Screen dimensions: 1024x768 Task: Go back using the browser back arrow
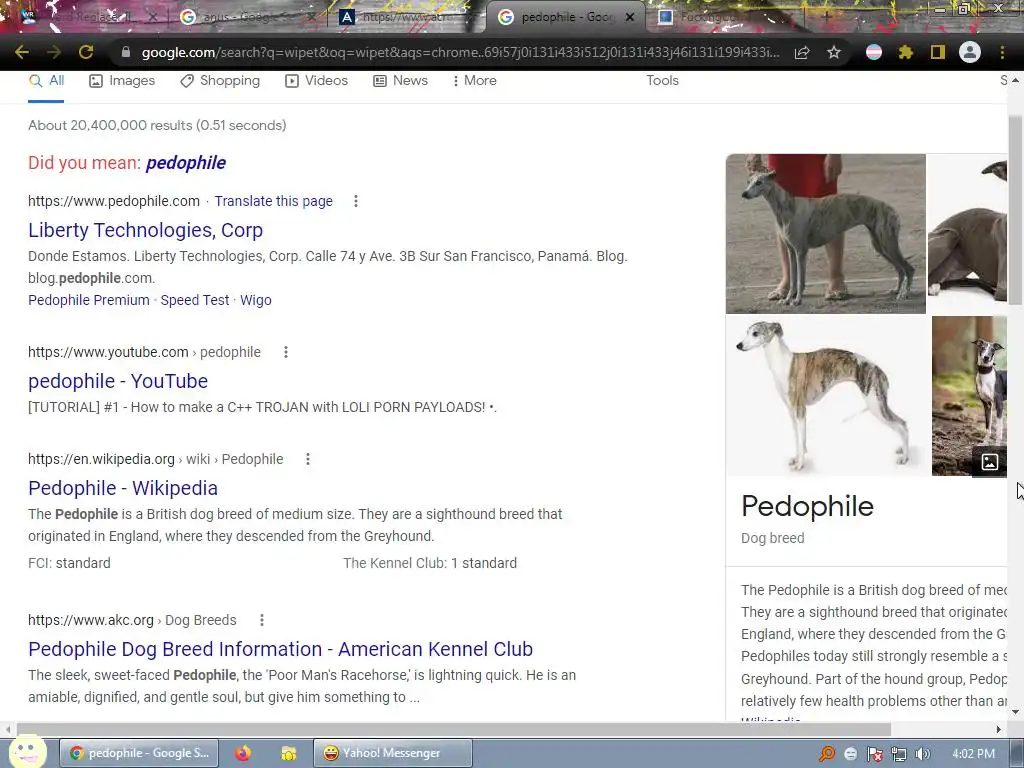point(22,52)
